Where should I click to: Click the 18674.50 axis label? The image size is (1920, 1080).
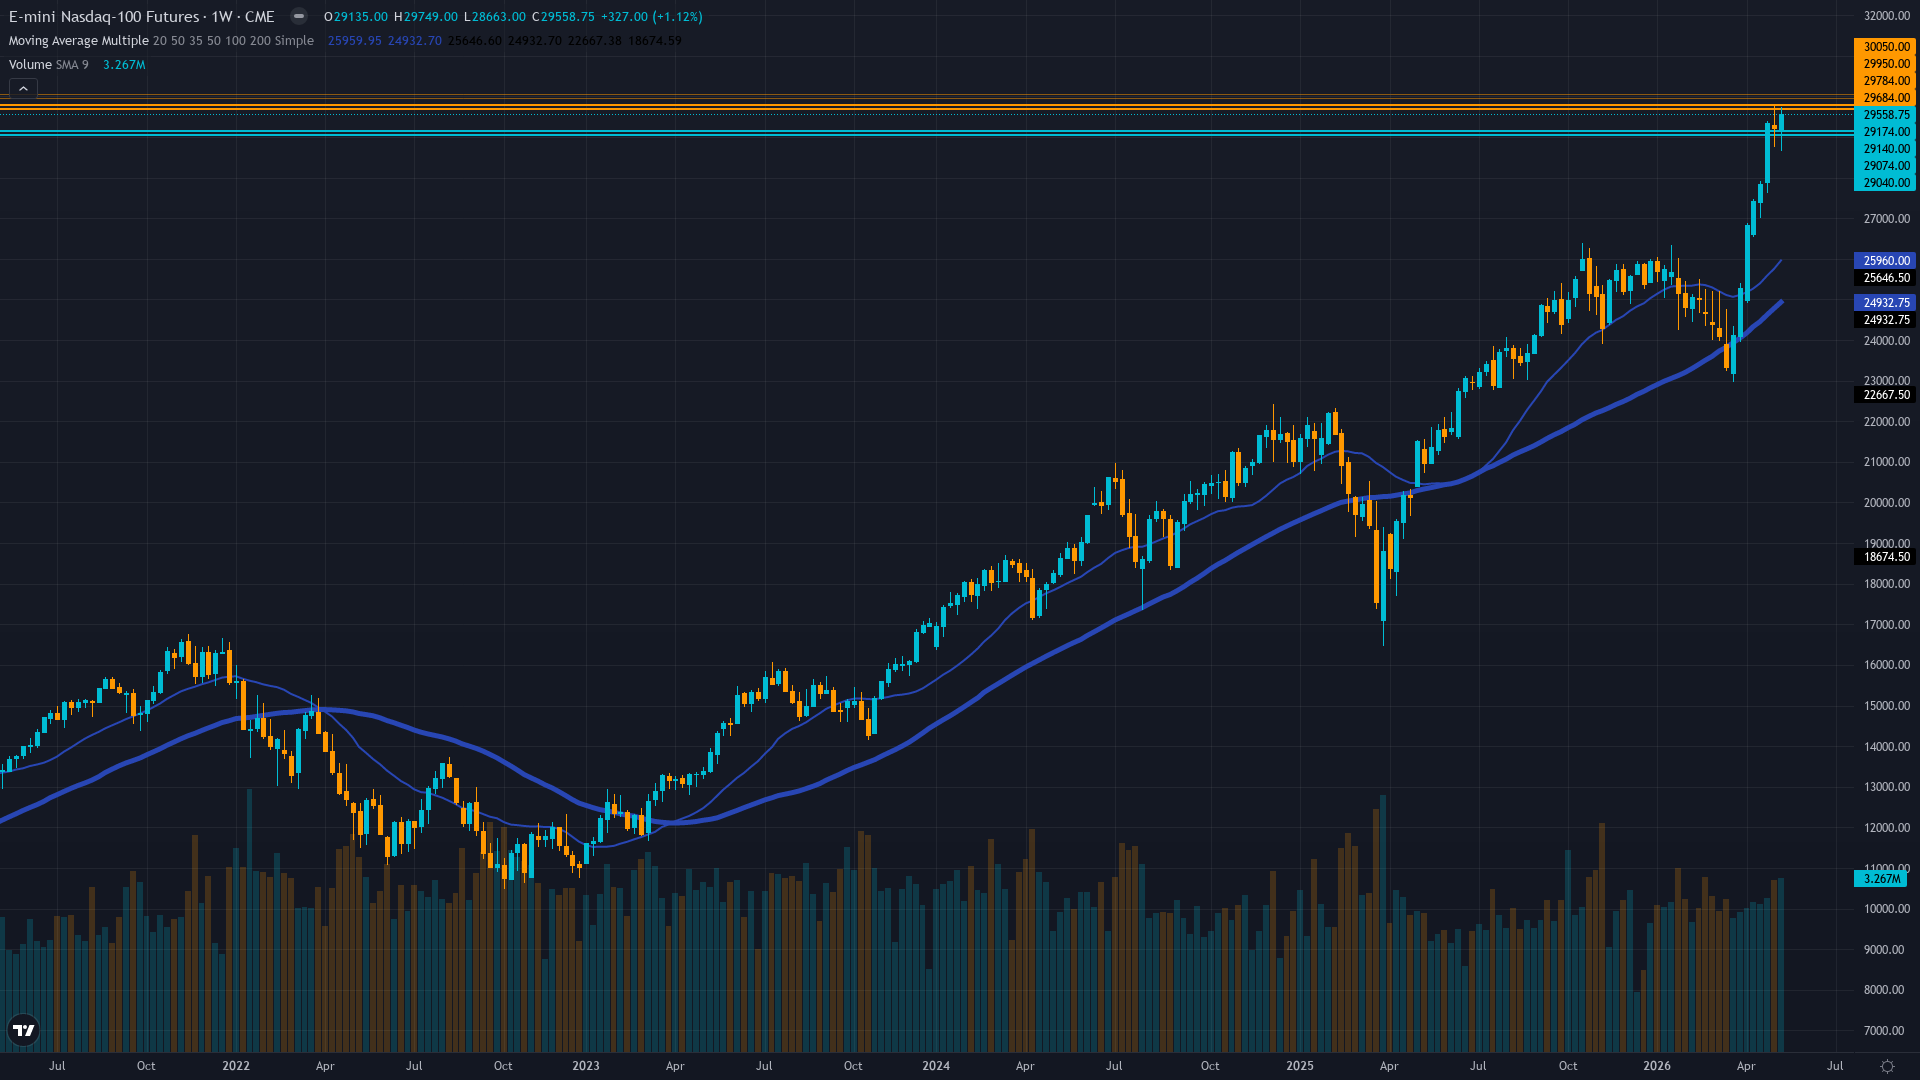(x=1885, y=557)
